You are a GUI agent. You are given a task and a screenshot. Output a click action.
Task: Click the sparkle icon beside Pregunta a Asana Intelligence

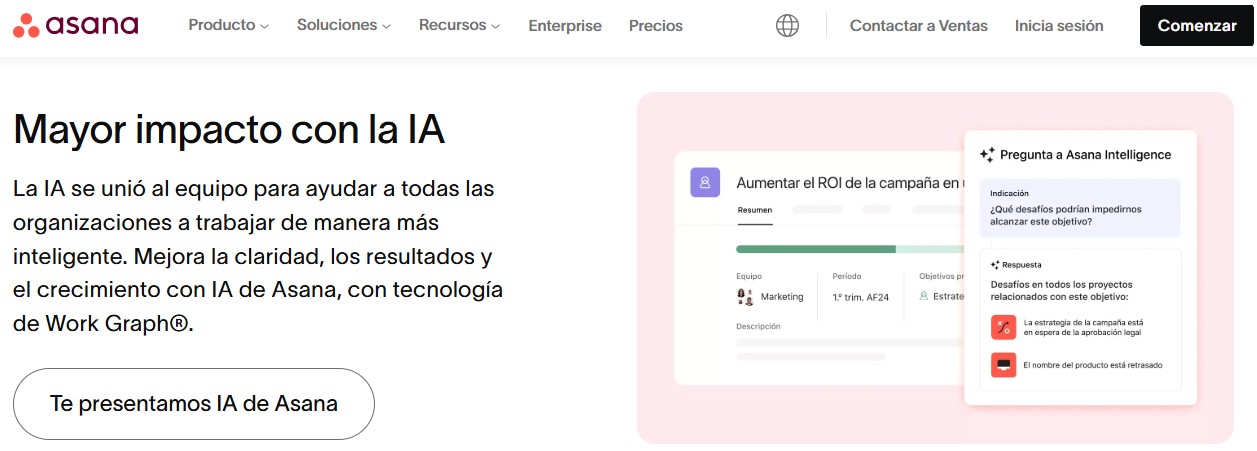pos(987,155)
